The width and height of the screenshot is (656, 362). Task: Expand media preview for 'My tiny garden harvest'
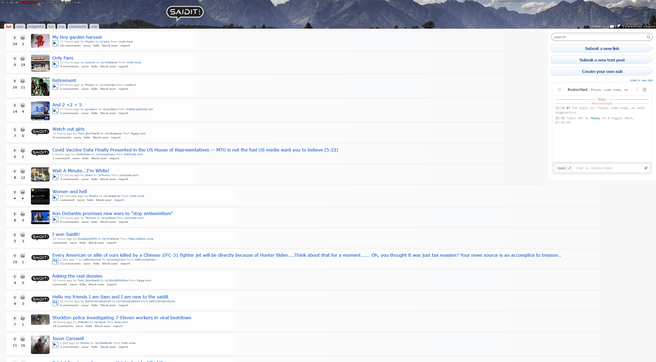tap(55, 43)
